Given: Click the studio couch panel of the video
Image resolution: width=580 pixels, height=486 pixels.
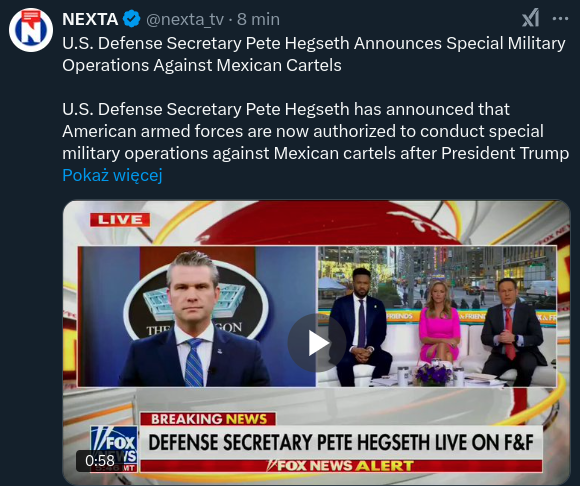Looking at the screenshot, I should [437, 316].
